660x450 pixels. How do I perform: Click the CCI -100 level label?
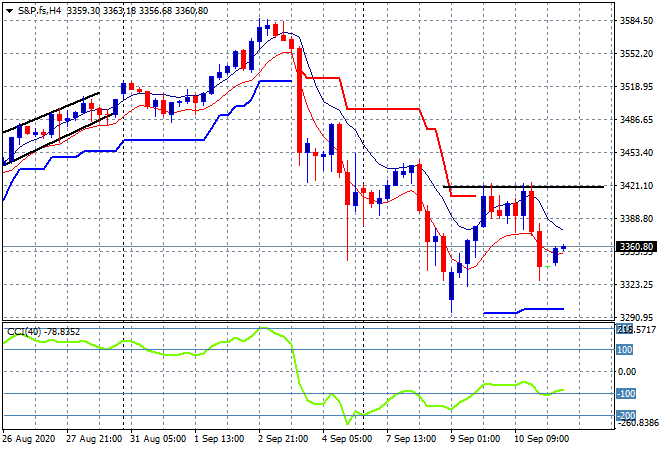click(626, 394)
